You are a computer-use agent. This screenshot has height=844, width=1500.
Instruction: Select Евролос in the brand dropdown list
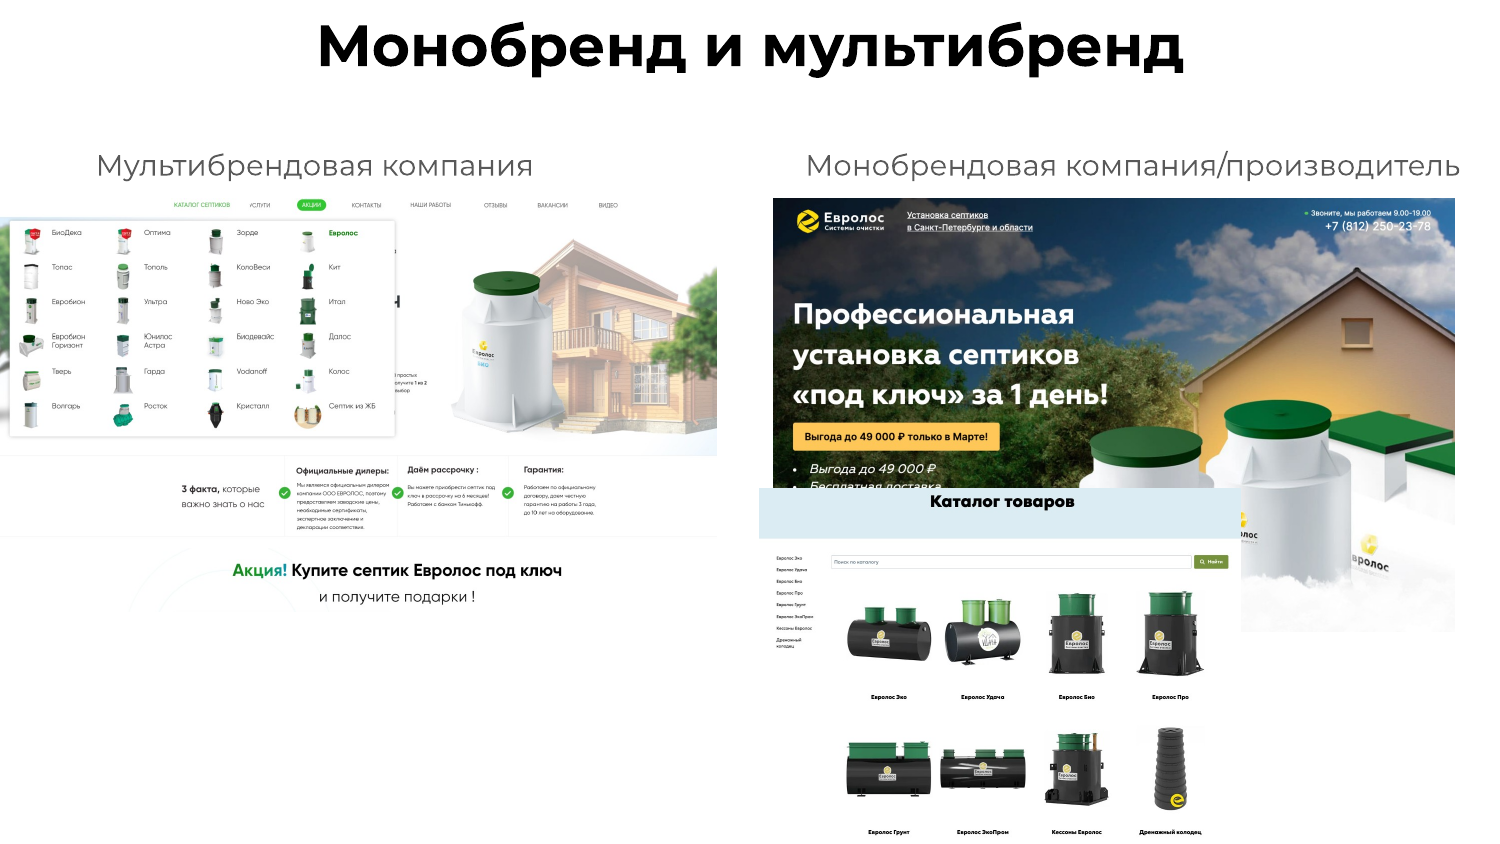343,233
